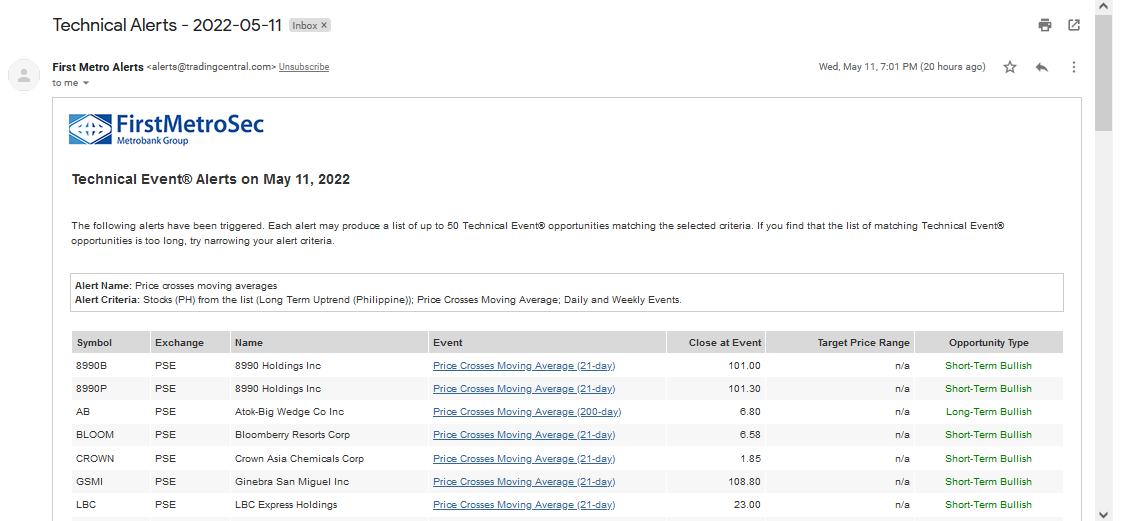1121x521 pixels.
Task: Click sender address 'alerts@tradingcentral.com'
Action: (211, 67)
